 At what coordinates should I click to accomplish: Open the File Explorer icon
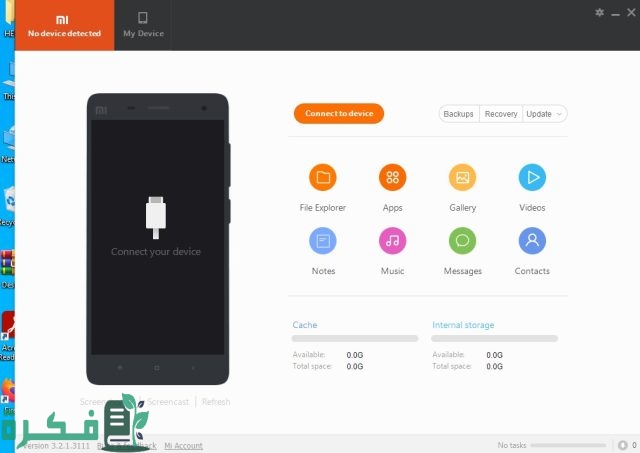coord(322,178)
